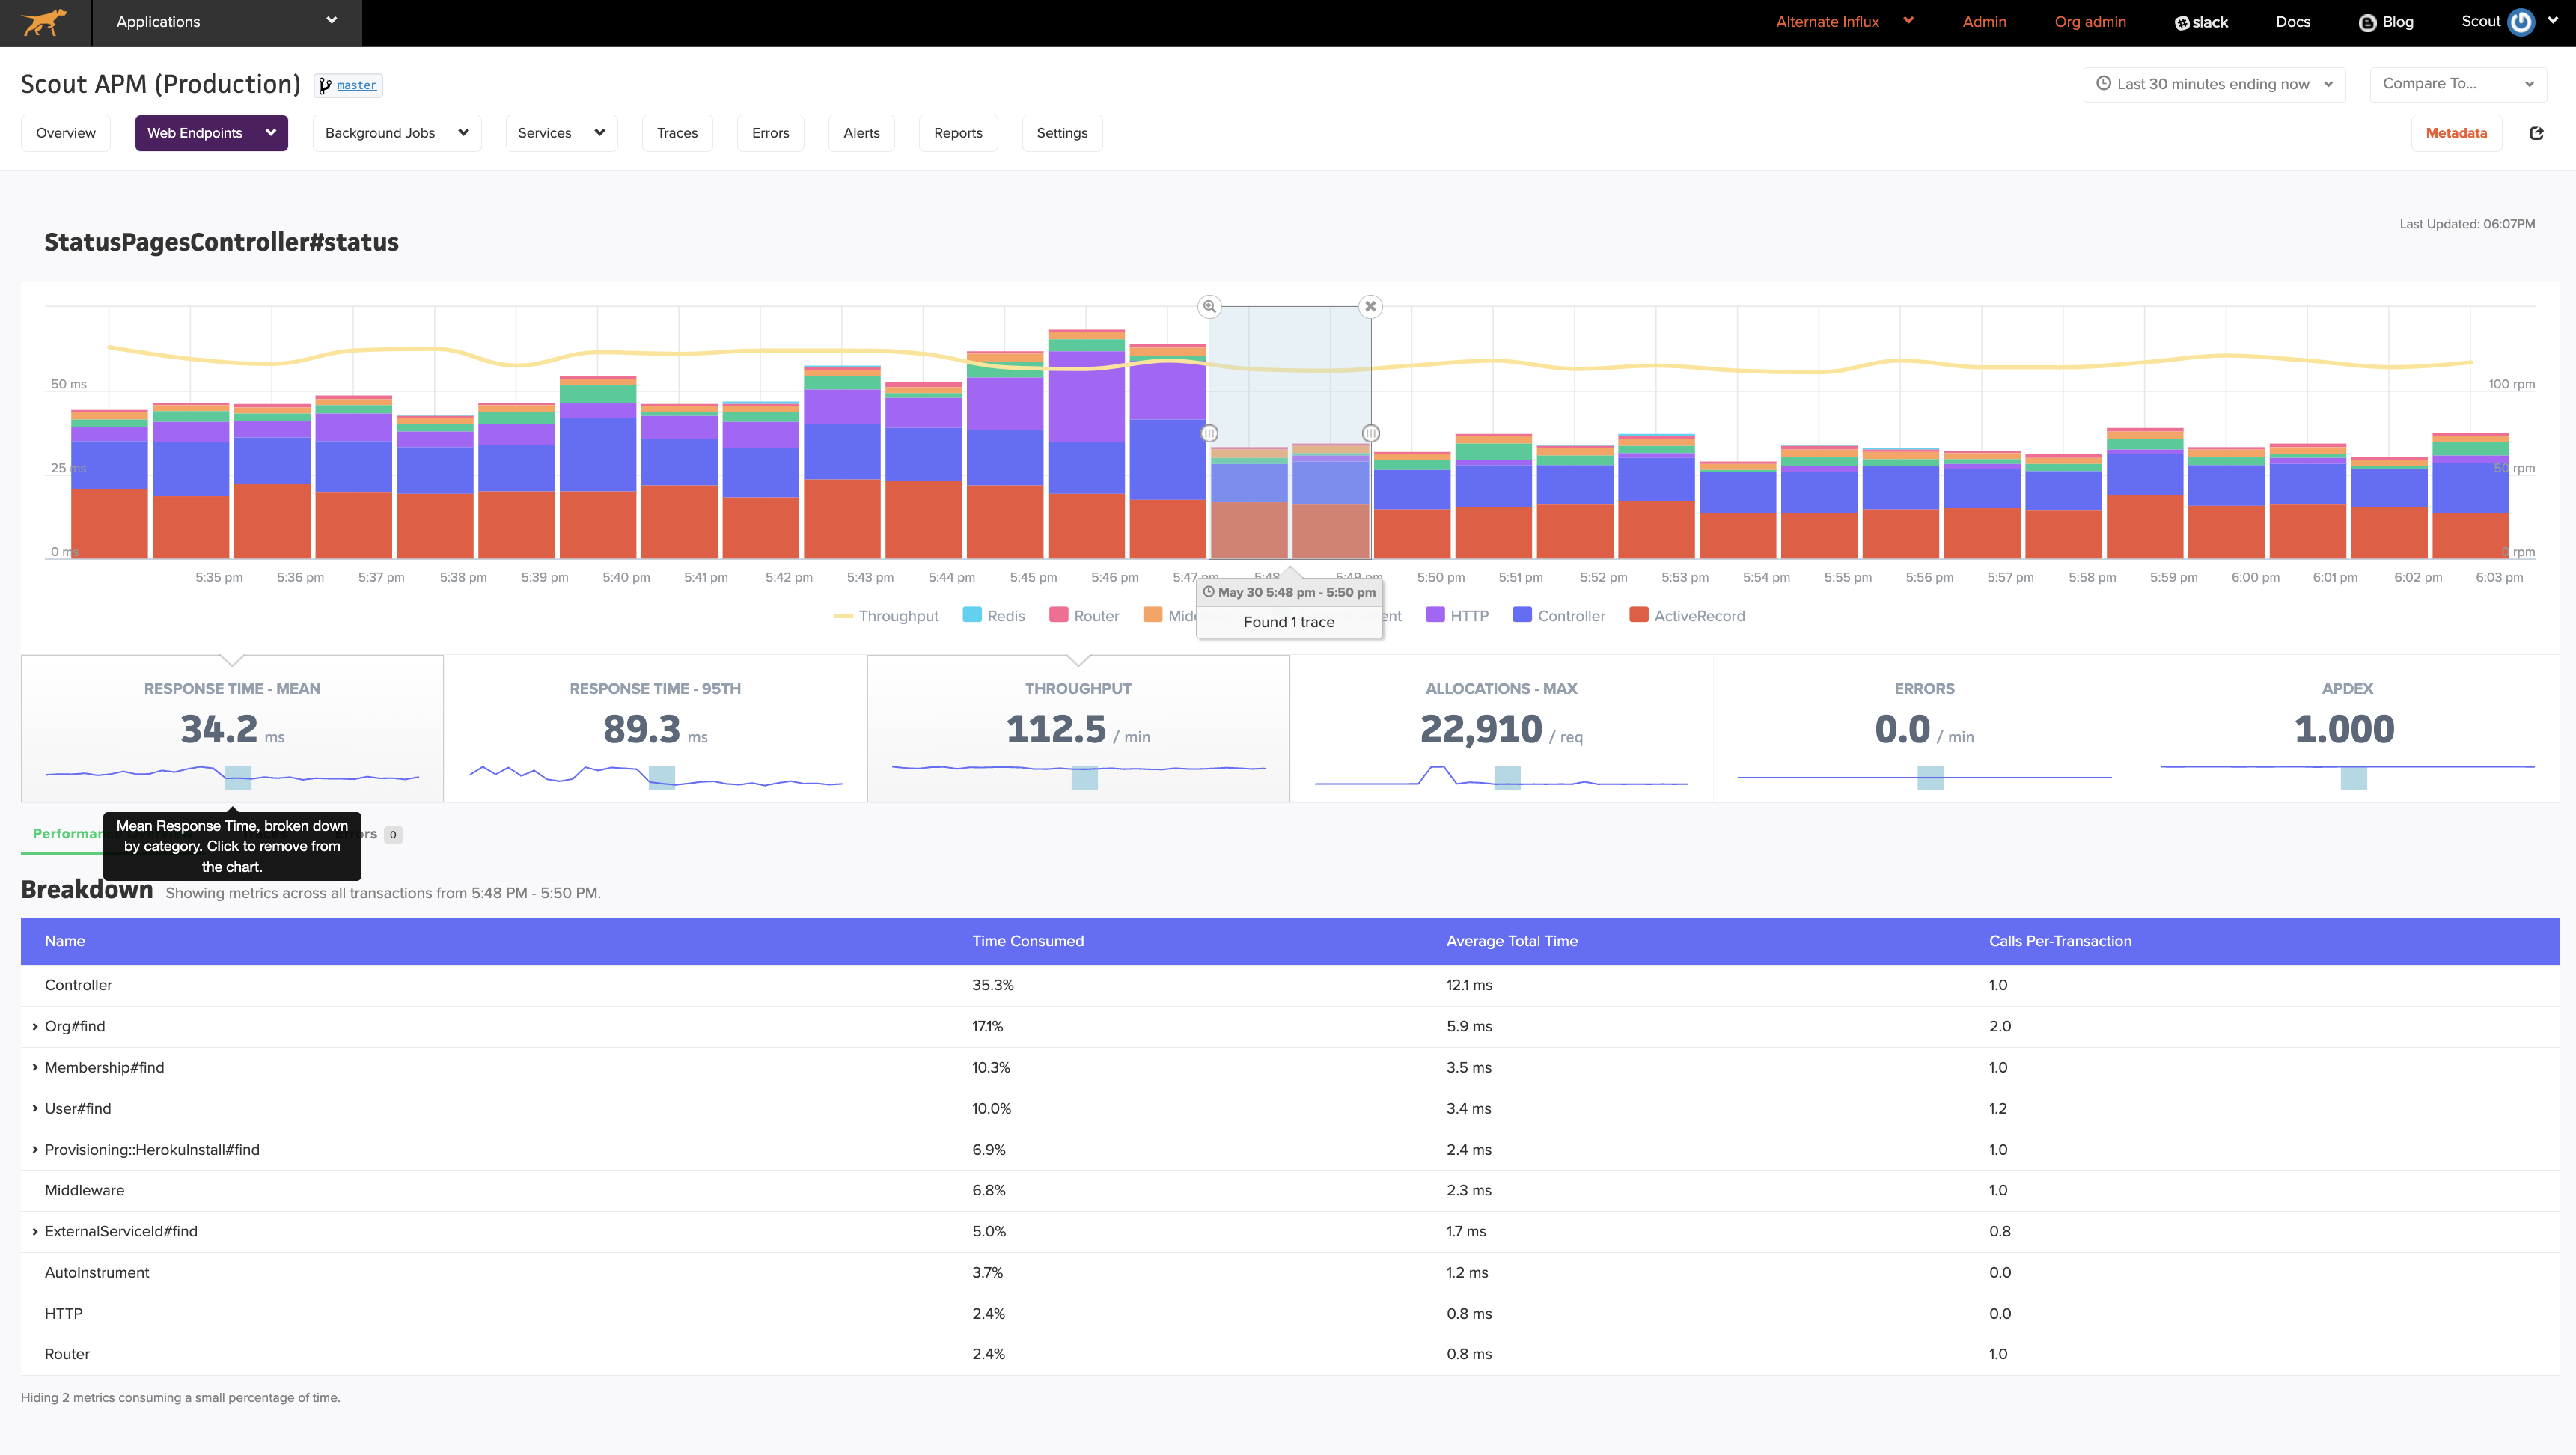Screen dimensions: 2576x1455
Task: Expand the Org#find breakdown row
Action: (35, 1026)
